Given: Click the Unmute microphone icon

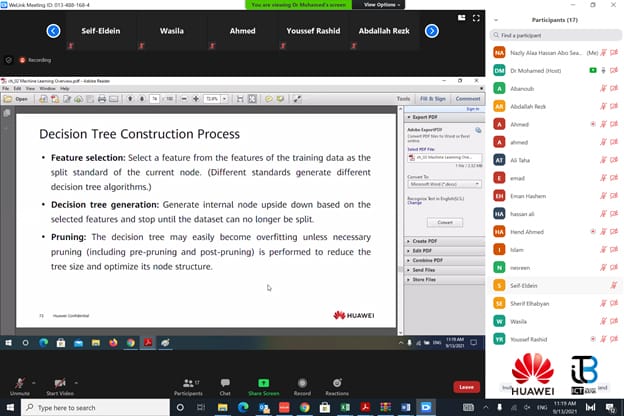Looking at the screenshot, I should pyautogui.click(x=20, y=383).
